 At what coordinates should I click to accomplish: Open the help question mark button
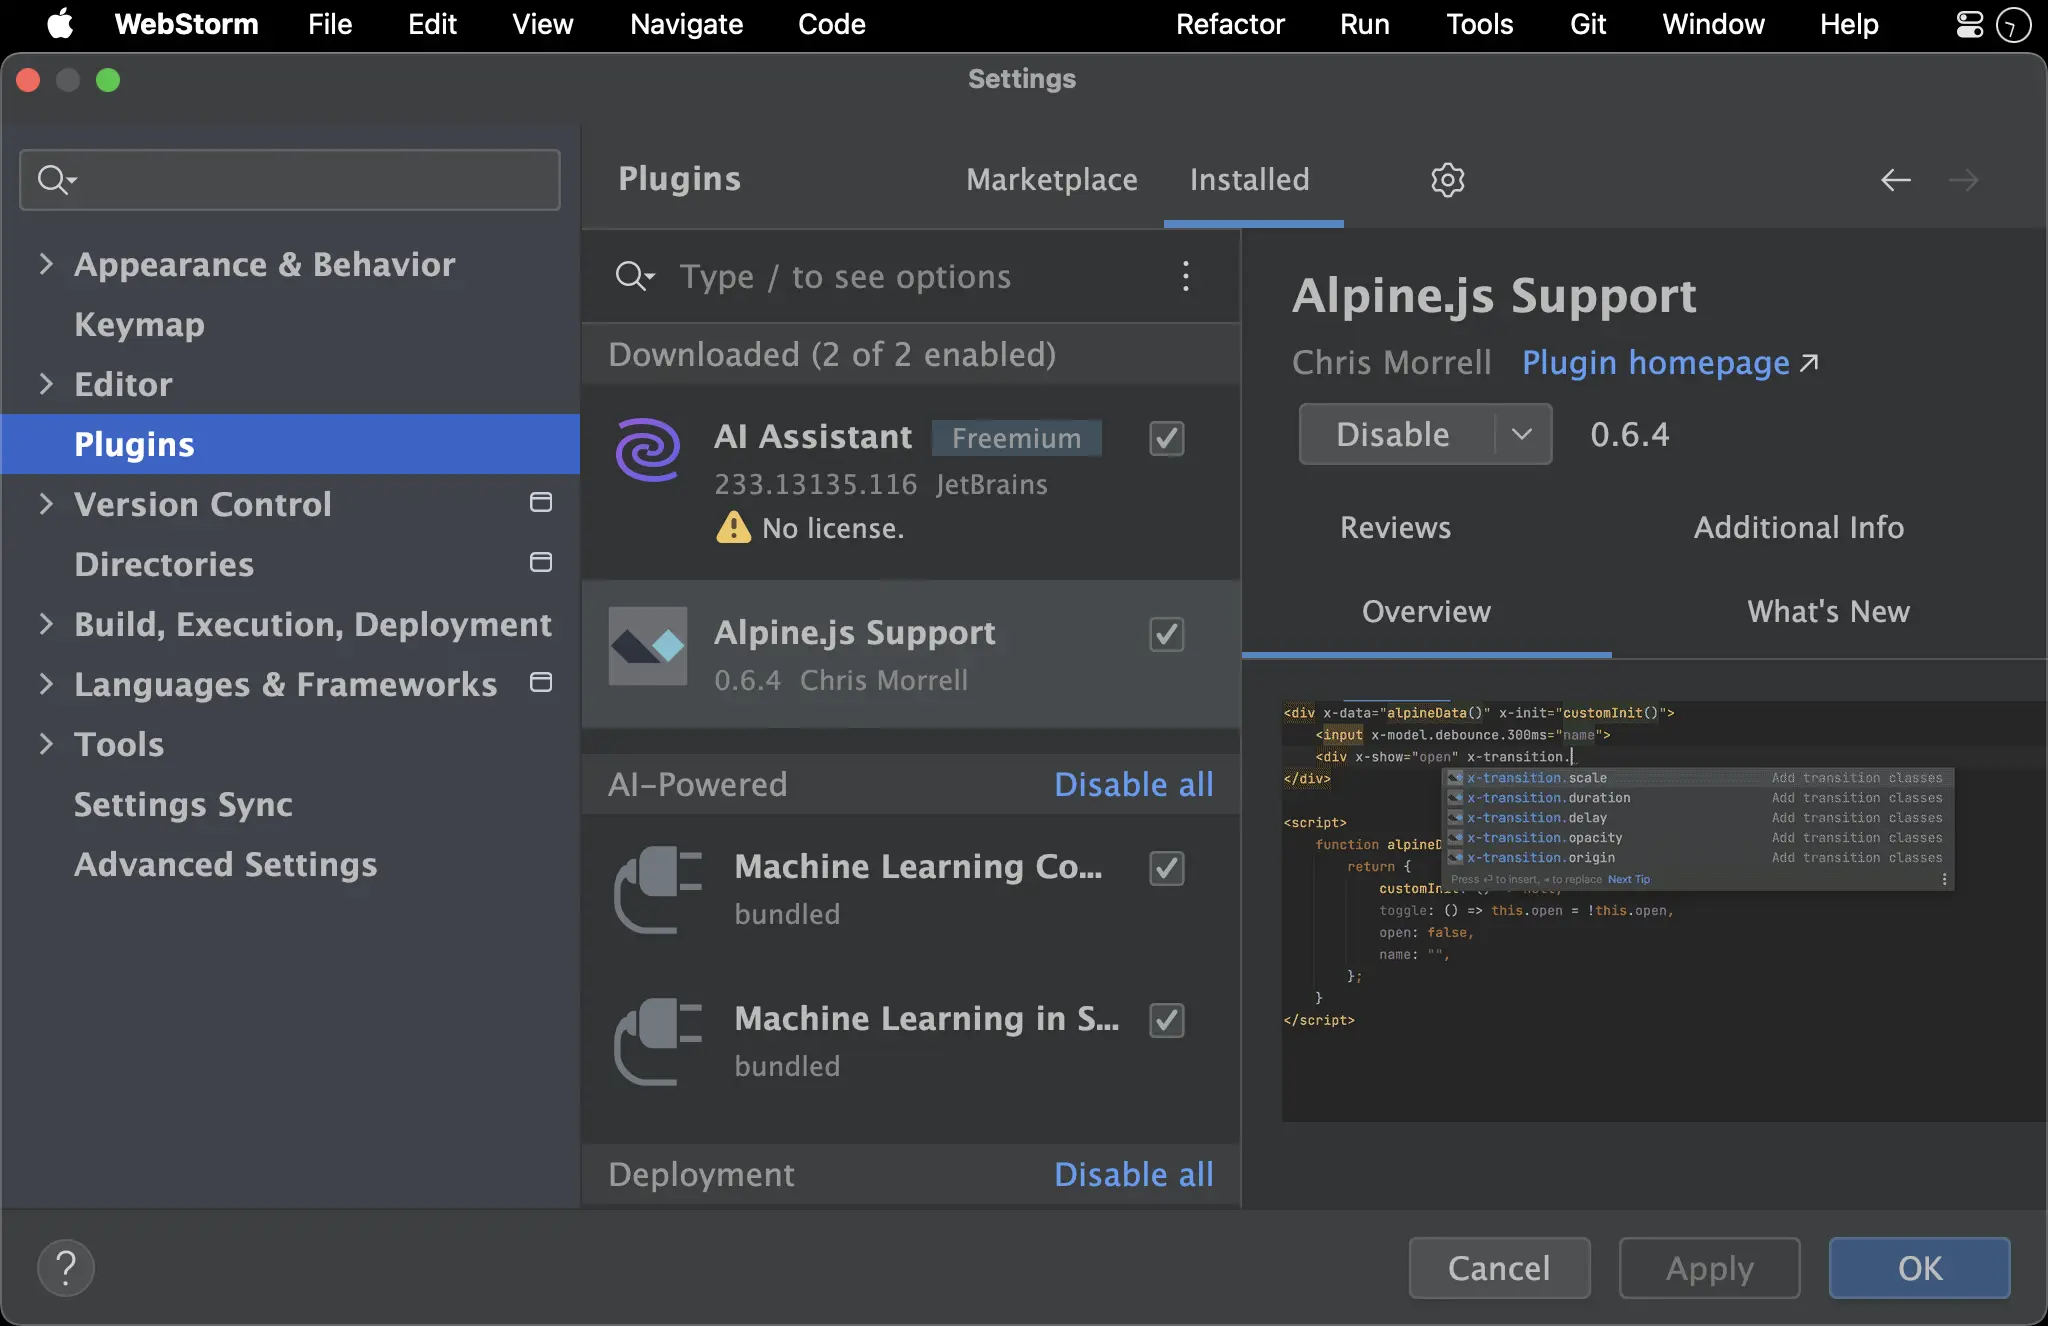[66, 1268]
